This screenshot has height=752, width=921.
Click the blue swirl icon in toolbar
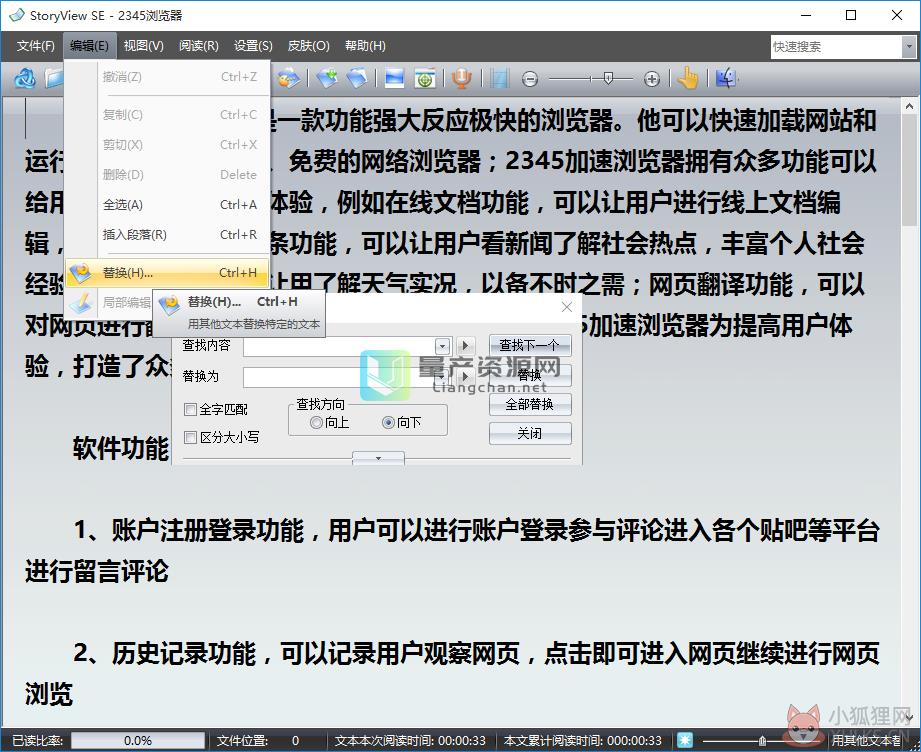tap(25, 78)
